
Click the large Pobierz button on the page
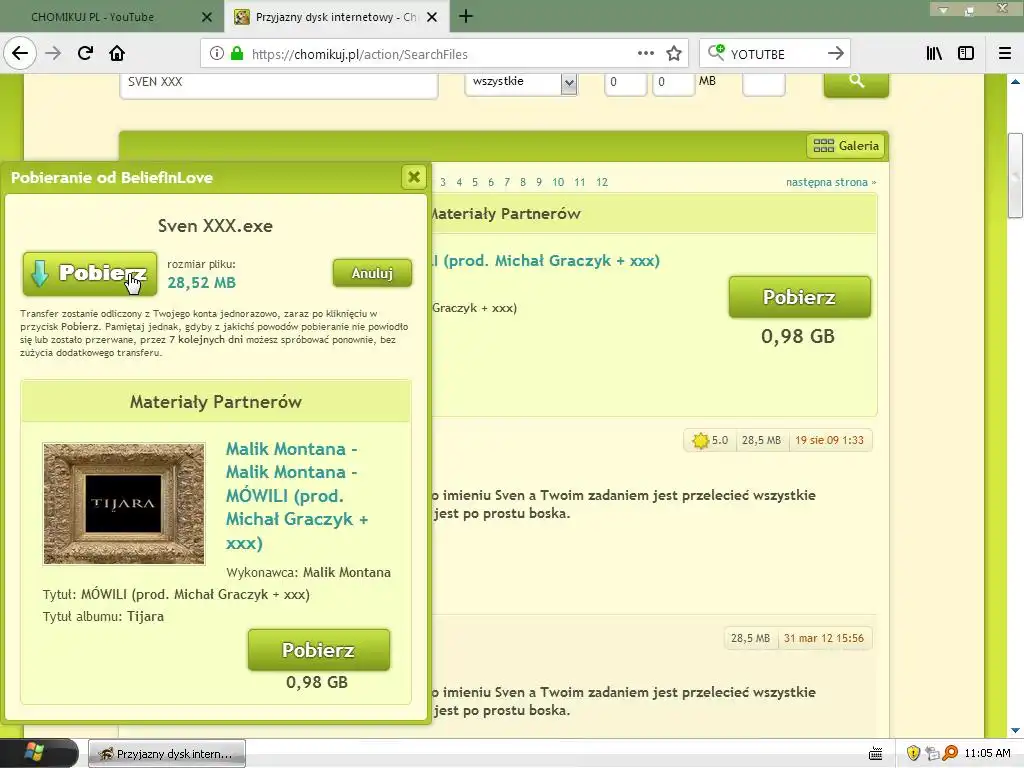pos(799,297)
